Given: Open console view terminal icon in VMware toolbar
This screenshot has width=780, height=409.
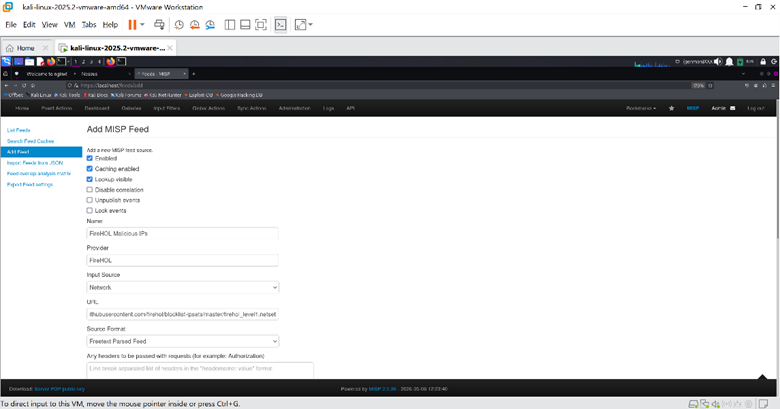Looking at the screenshot, I should tap(281, 25).
